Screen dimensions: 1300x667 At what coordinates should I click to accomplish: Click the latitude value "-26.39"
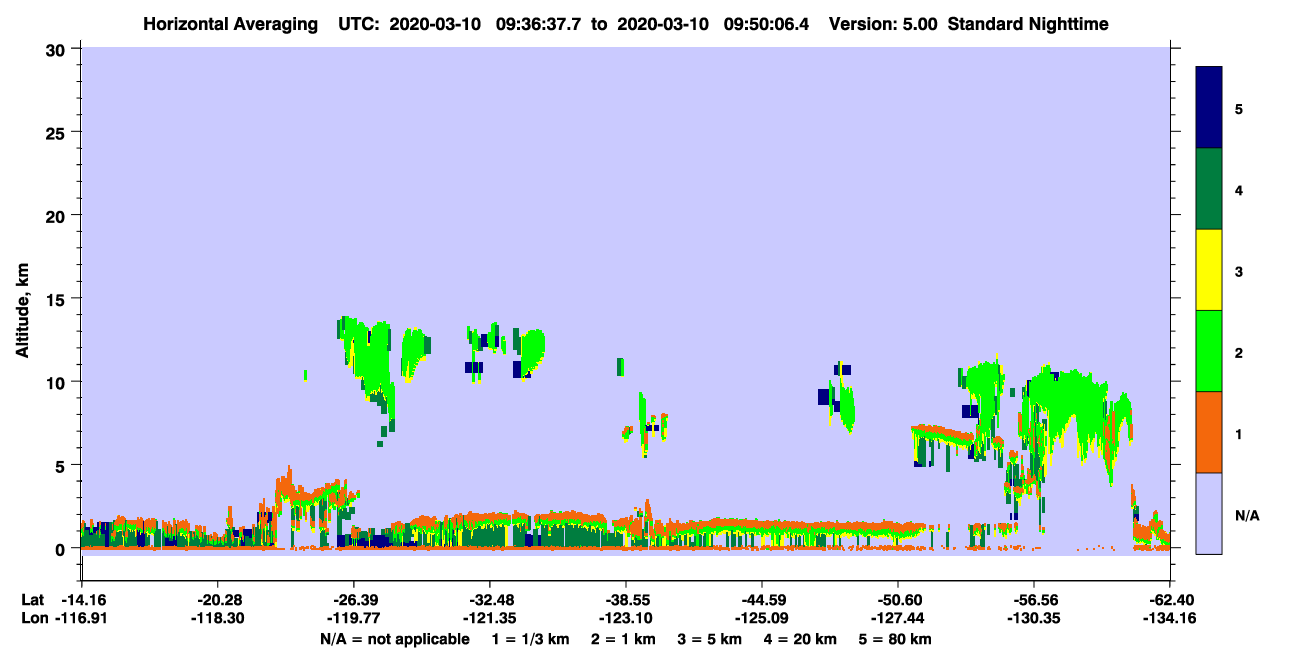[x=353, y=600]
